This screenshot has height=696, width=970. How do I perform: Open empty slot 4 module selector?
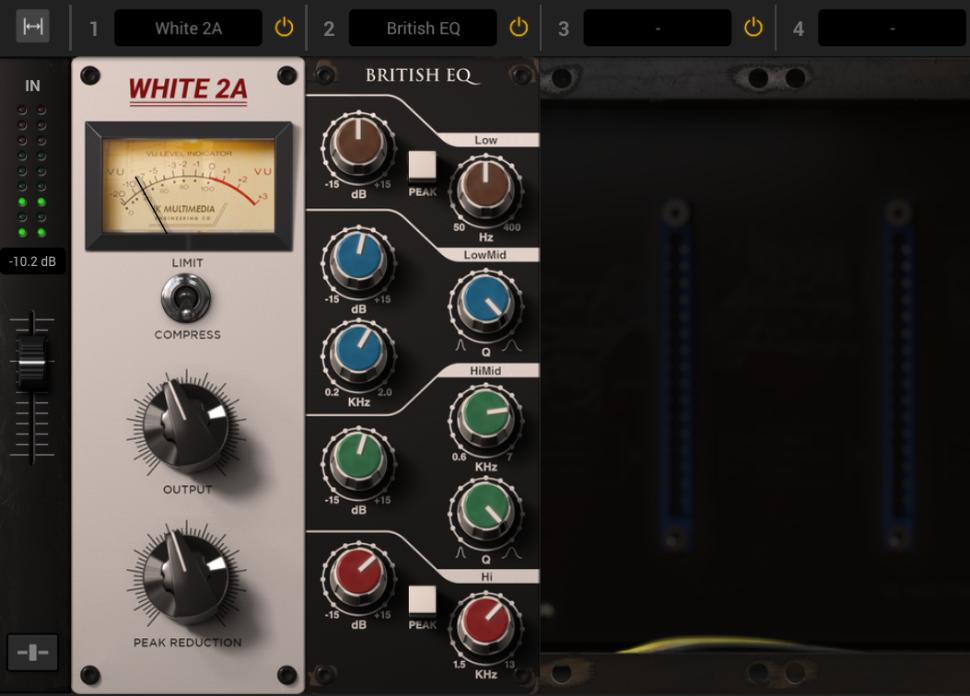[891, 28]
